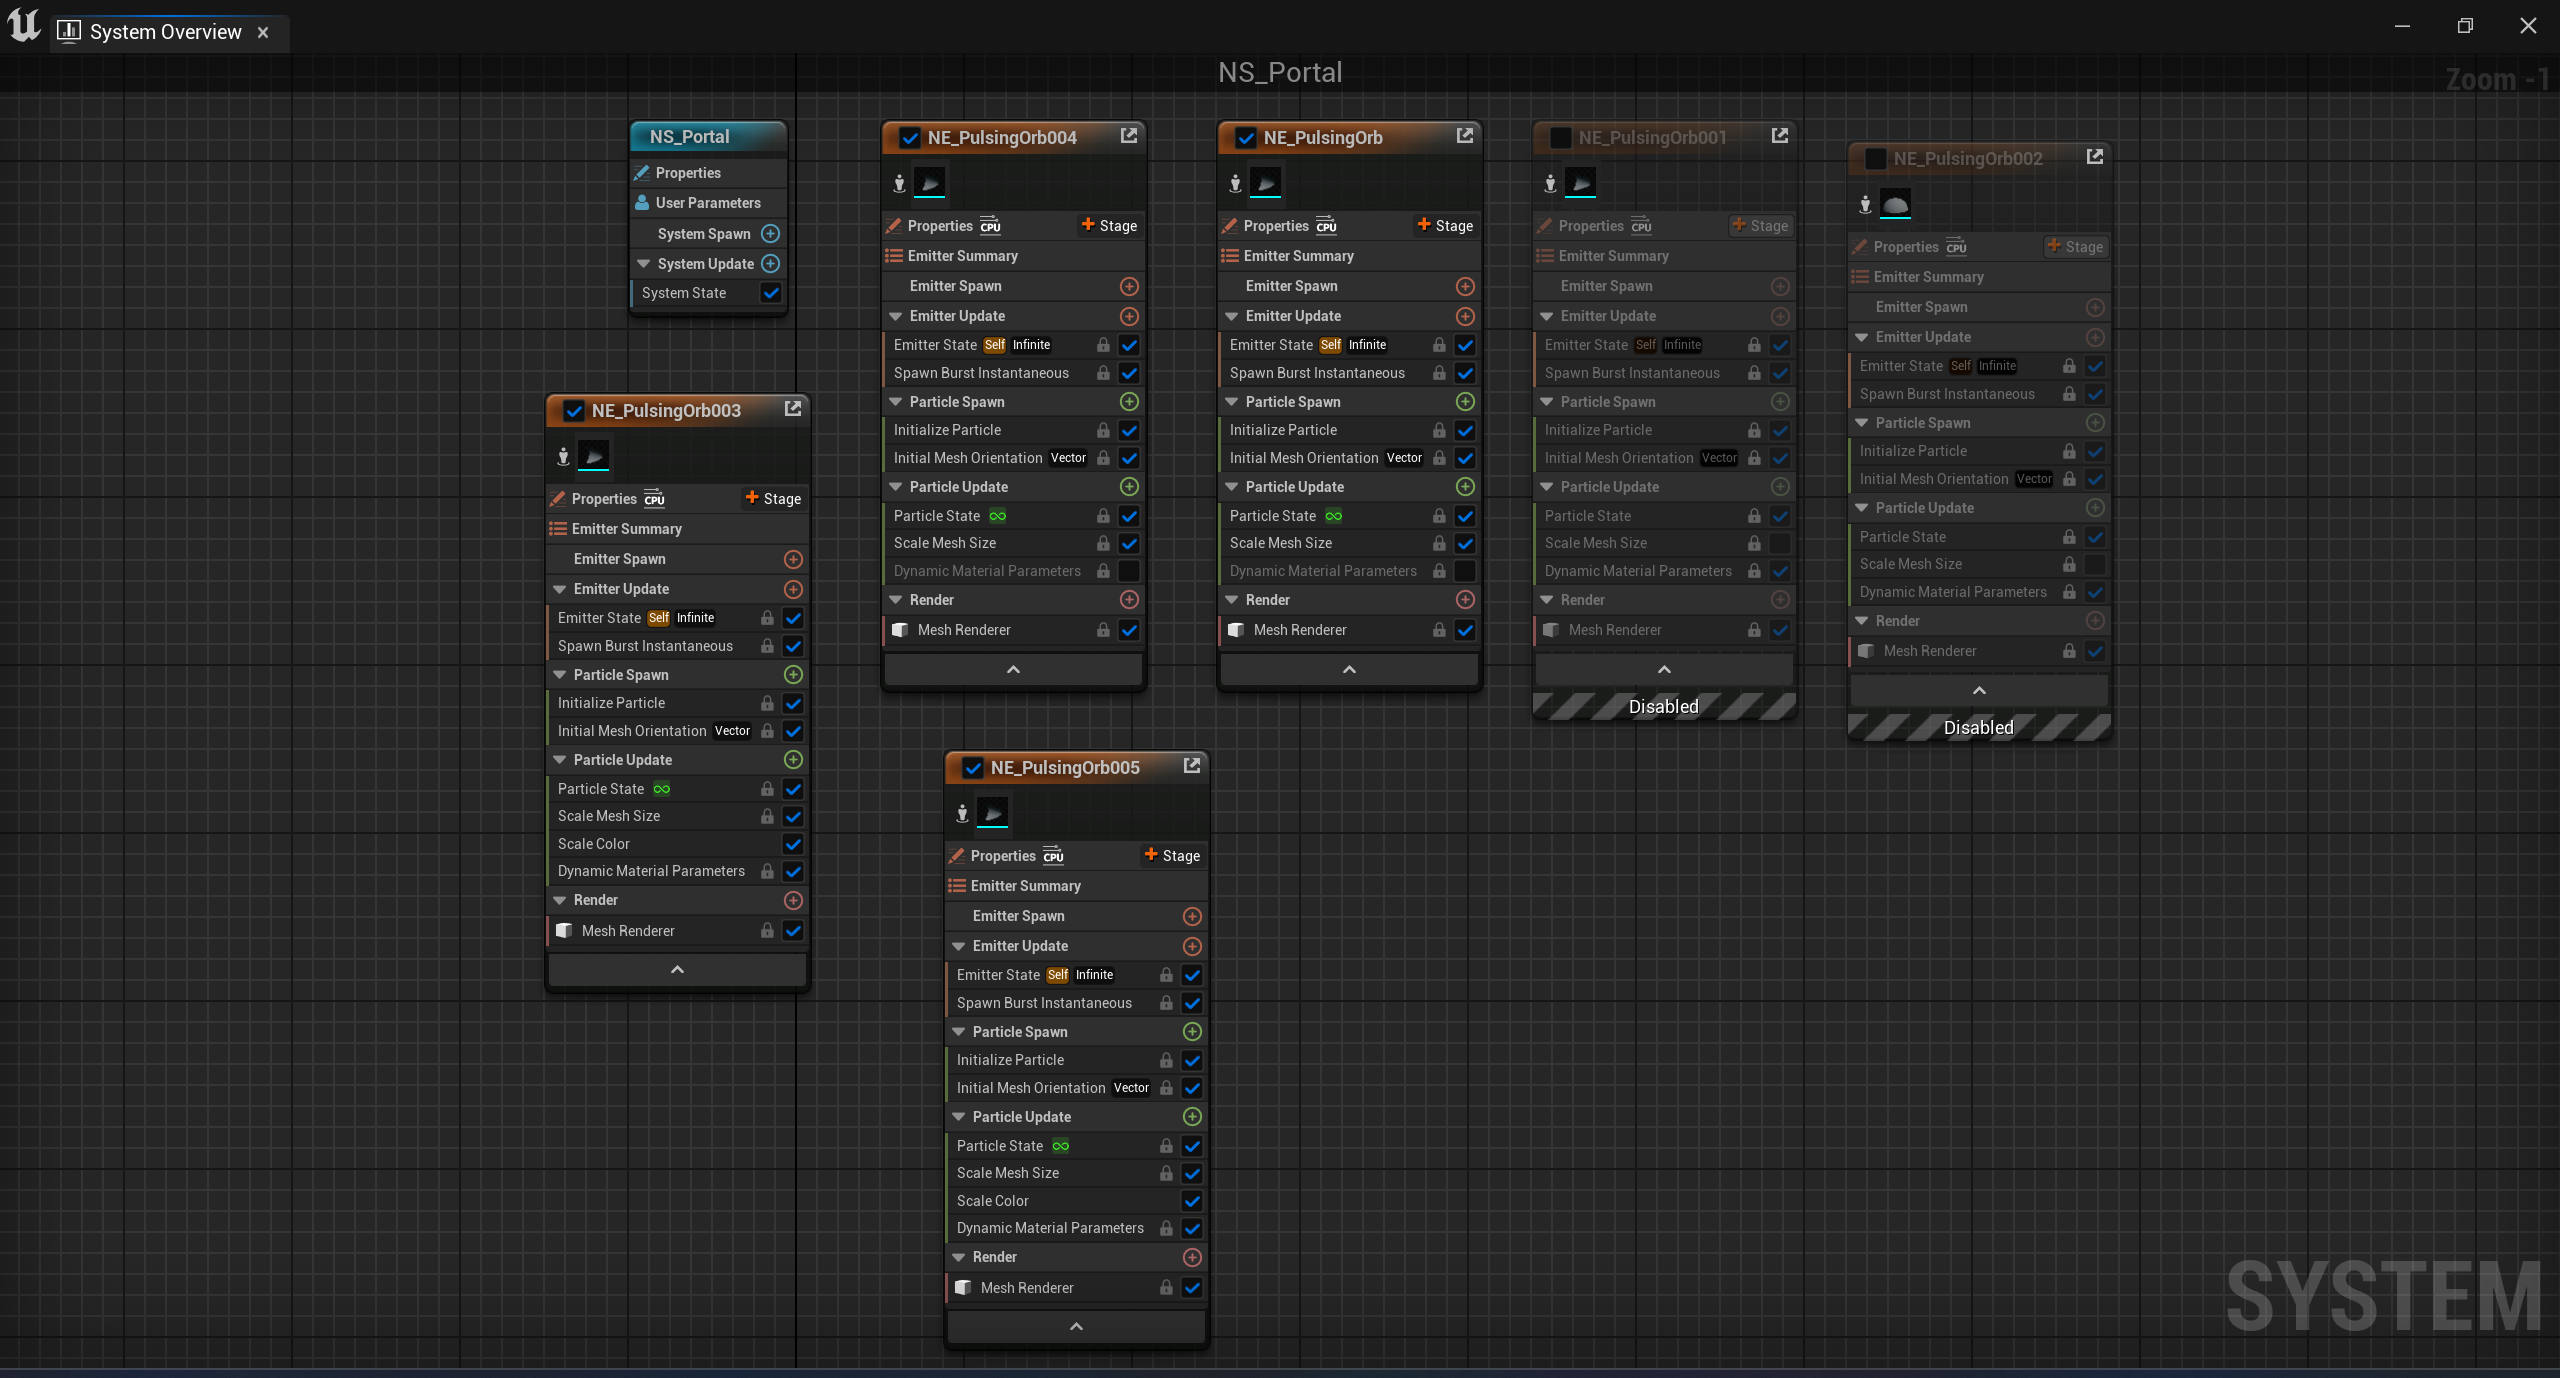The width and height of the screenshot is (2560, 1378).
Task: Open NE_PulsingOrb003 emitter external link icon
Action: pos(793,409)
